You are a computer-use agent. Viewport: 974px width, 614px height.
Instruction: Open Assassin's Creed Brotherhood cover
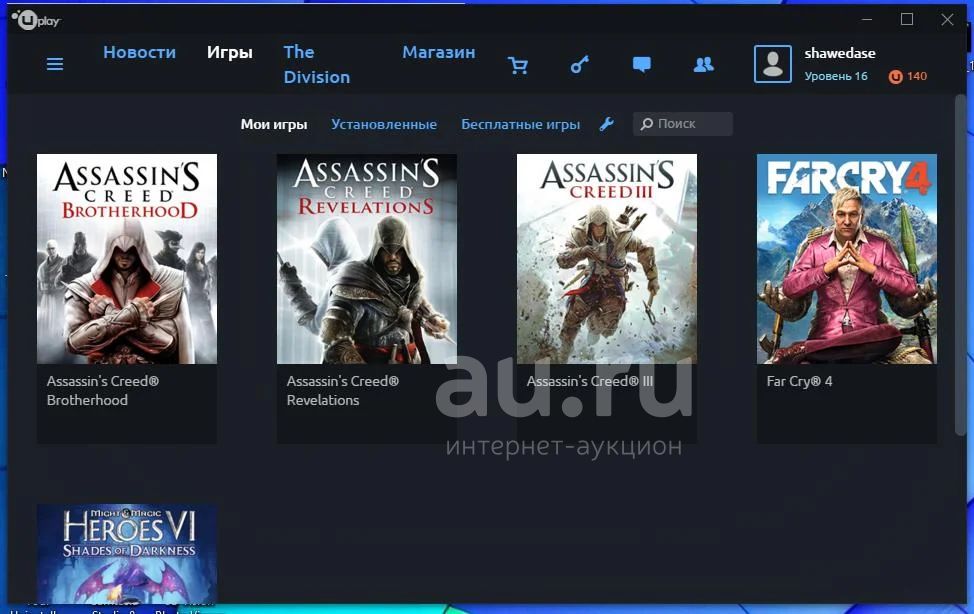(127, 259)
